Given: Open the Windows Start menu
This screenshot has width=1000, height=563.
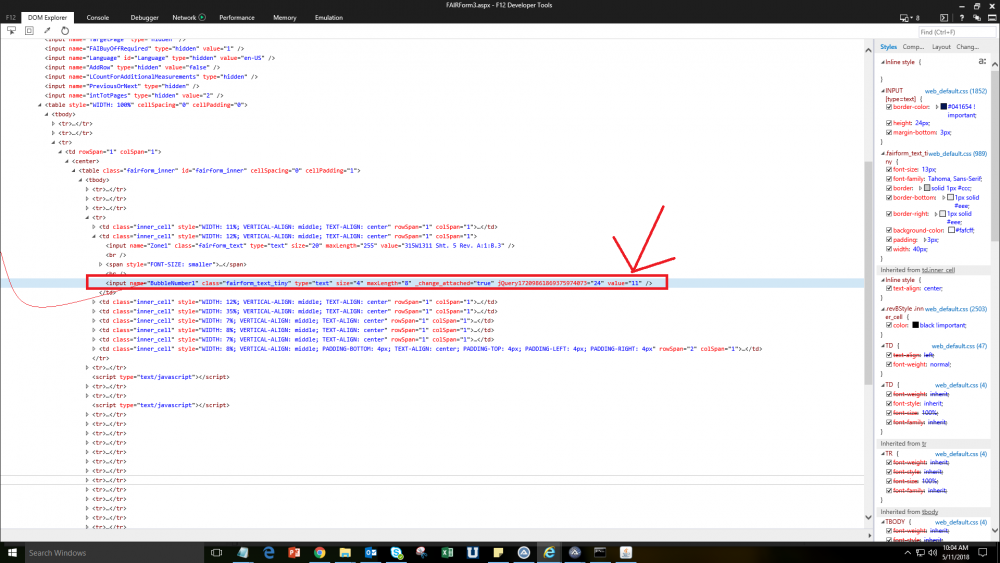Looking at the screenshot, I should point(11,553).
